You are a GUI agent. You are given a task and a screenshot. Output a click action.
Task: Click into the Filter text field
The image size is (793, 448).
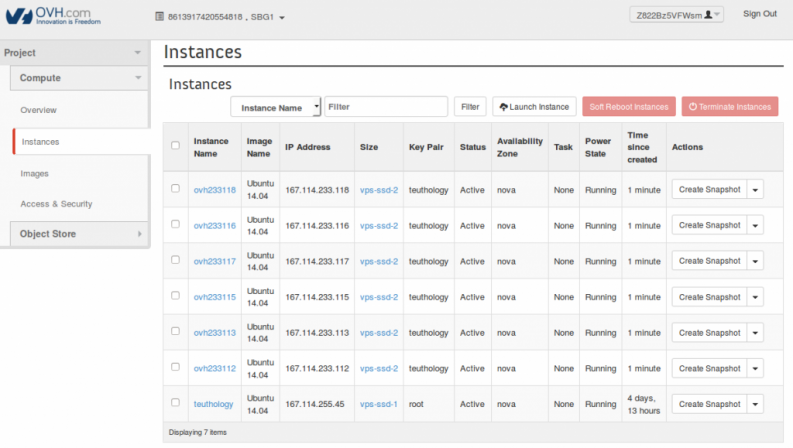pyautogui.click(x=386, y=107)
